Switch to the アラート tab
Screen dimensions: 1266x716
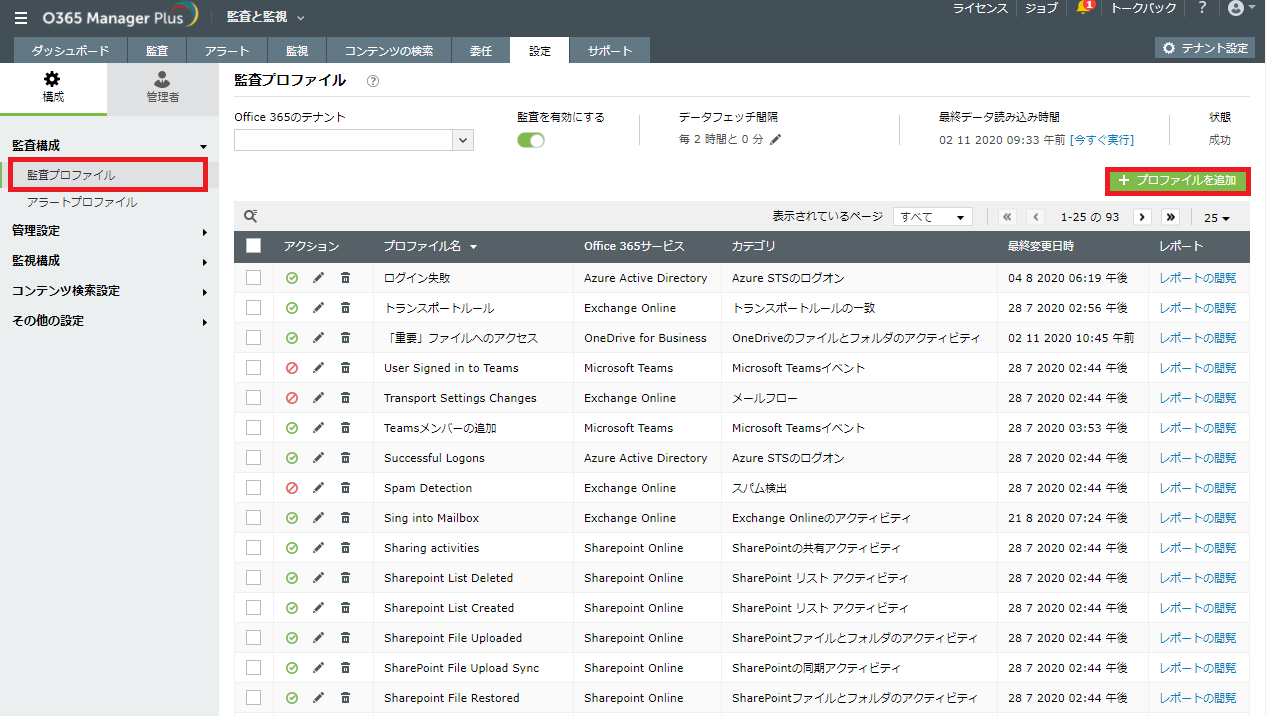pos(227,50)
